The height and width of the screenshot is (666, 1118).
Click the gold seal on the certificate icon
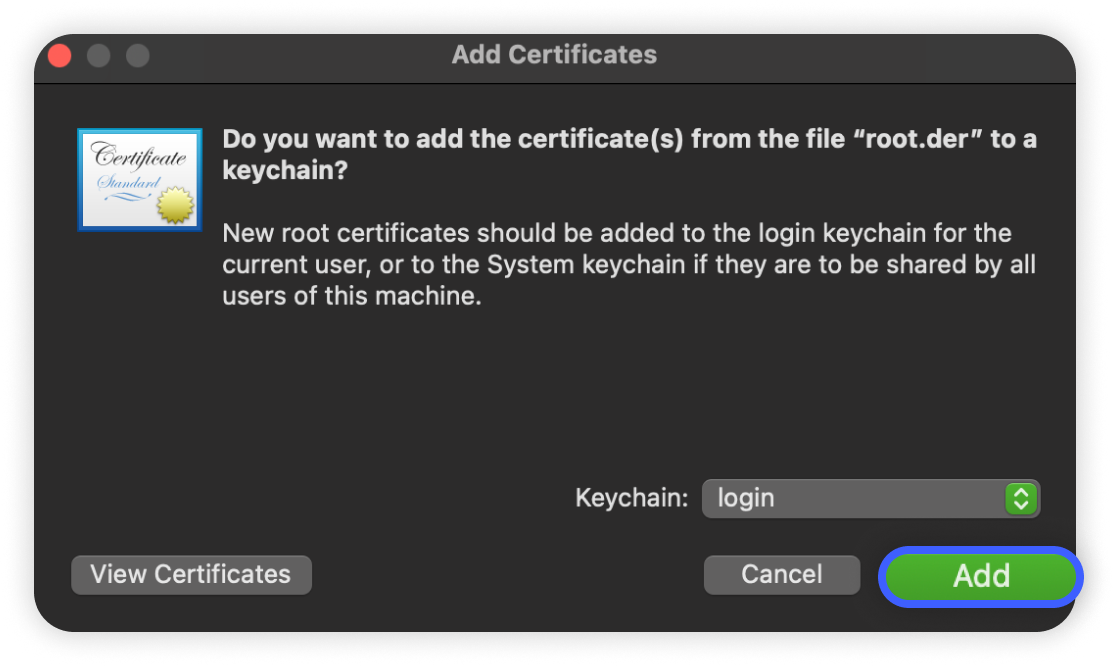174,206
